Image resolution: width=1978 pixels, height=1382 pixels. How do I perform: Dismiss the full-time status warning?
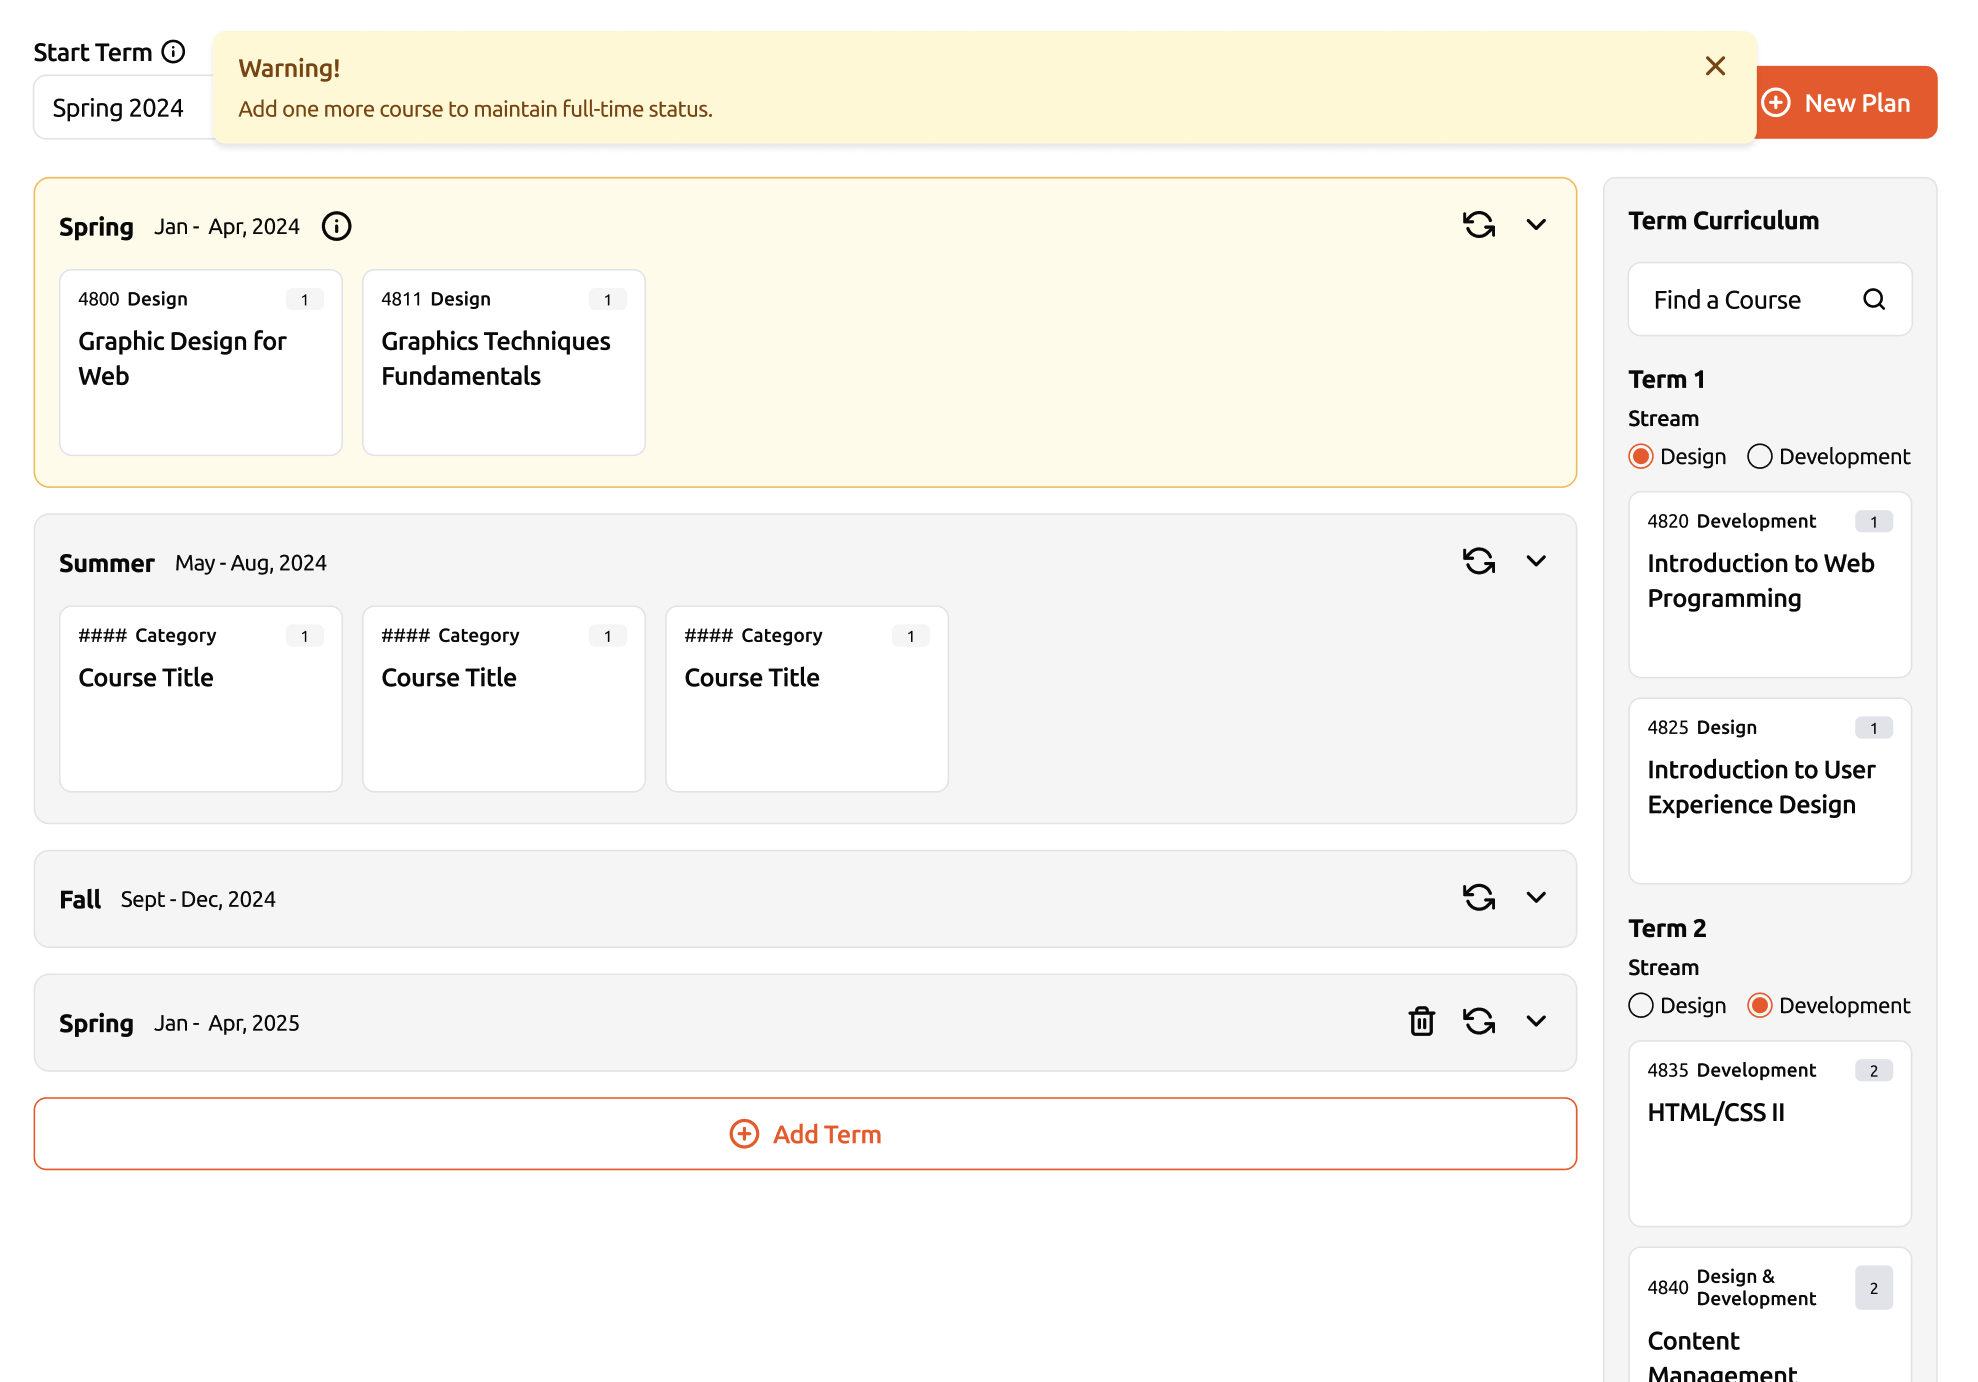click(1715, 66)
